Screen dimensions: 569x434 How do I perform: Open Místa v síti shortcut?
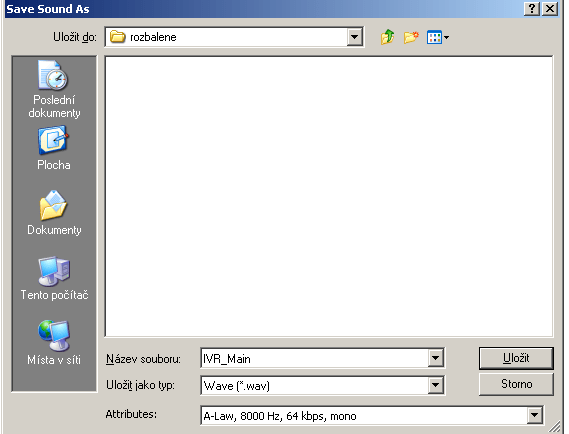coord(54,343)
